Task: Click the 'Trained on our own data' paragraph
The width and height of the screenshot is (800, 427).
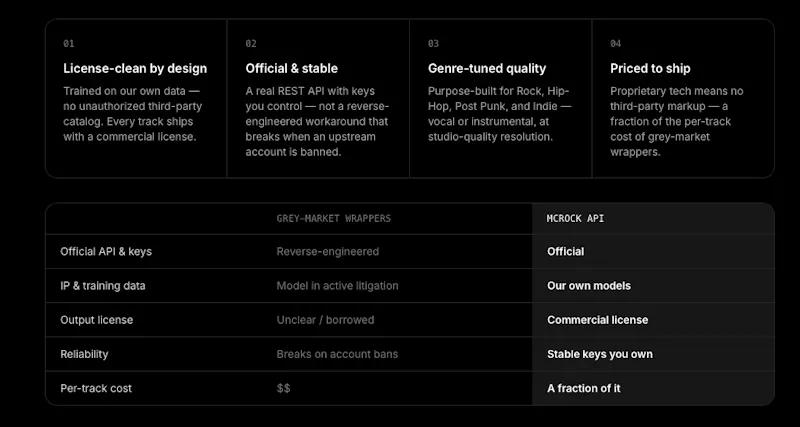Action: click(133, 114)
